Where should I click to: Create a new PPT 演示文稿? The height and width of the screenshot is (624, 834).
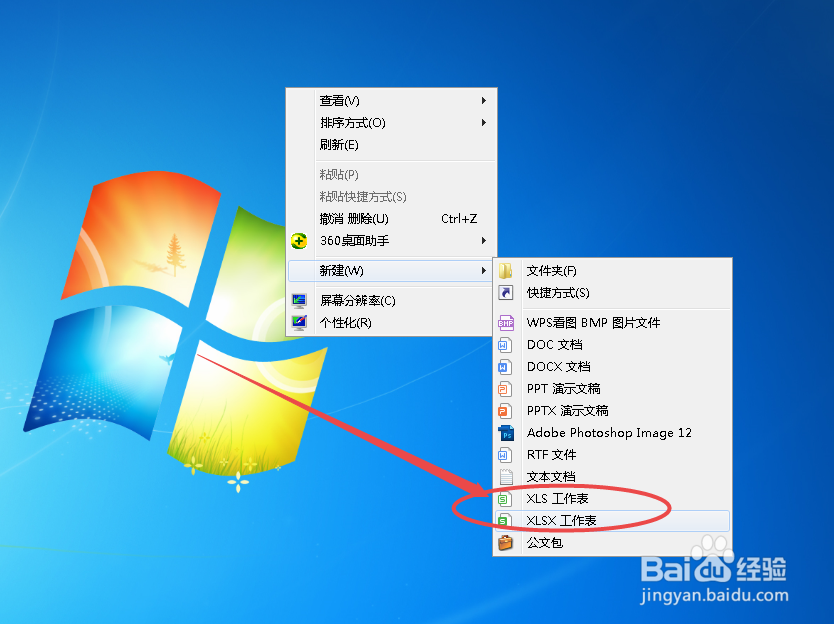click(612, 389)
